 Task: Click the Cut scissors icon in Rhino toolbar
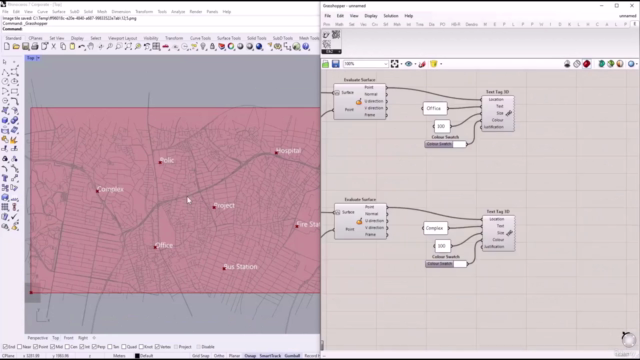pyautogui.click(x=53, y=47)
